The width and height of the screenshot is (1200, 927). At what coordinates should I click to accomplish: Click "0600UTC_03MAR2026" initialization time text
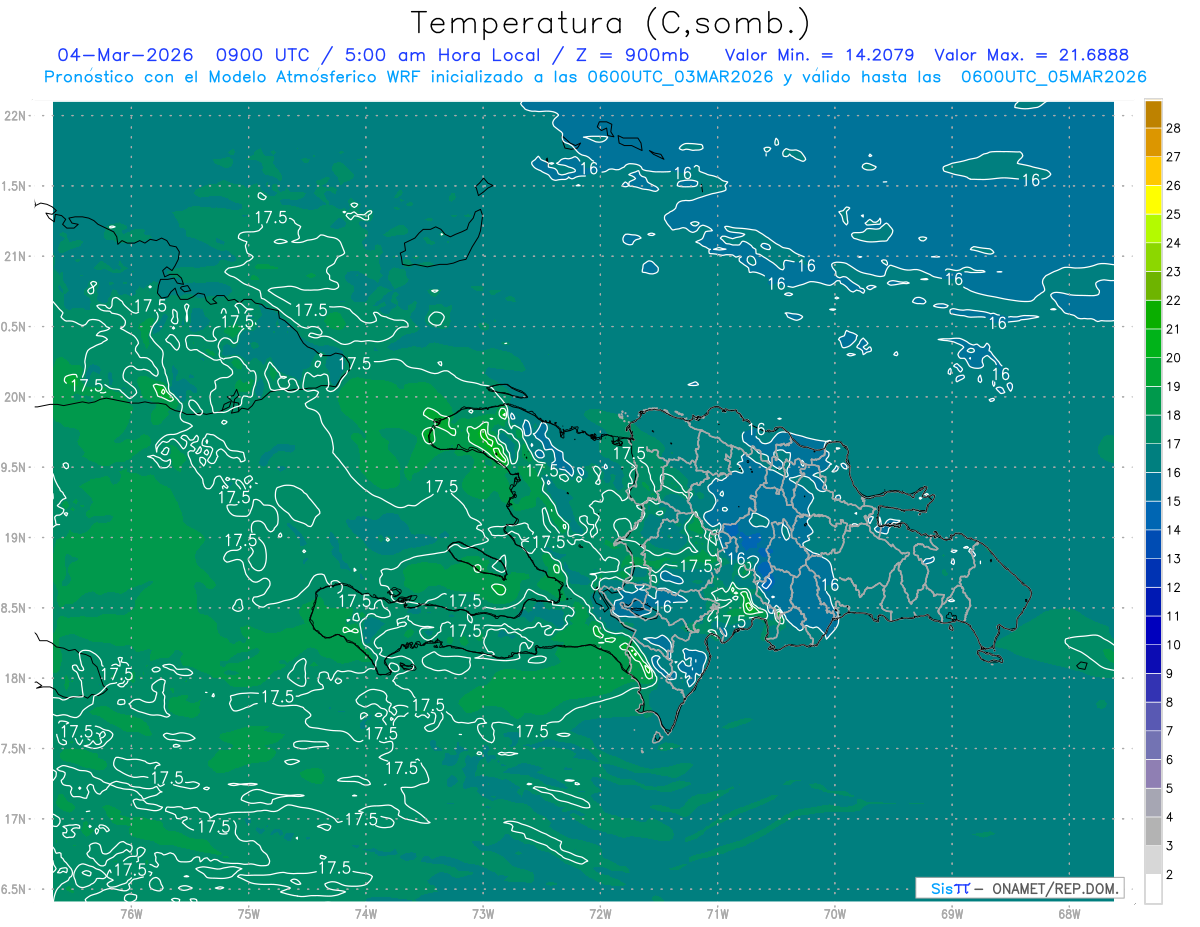click(x=680, y=77)
